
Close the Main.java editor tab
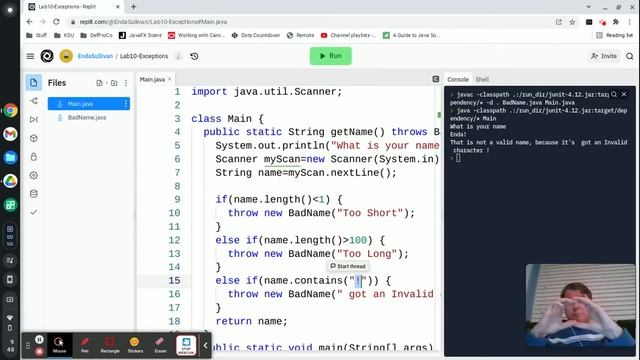pos(169,79)
